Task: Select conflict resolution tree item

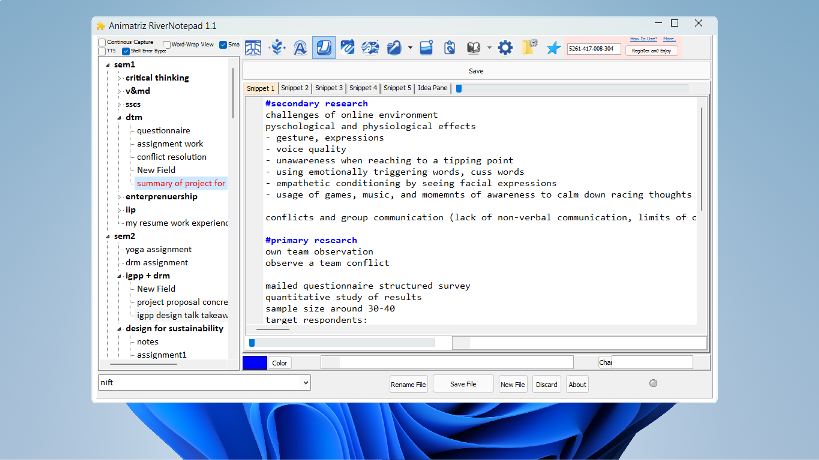Action: (x=171, y=157)
